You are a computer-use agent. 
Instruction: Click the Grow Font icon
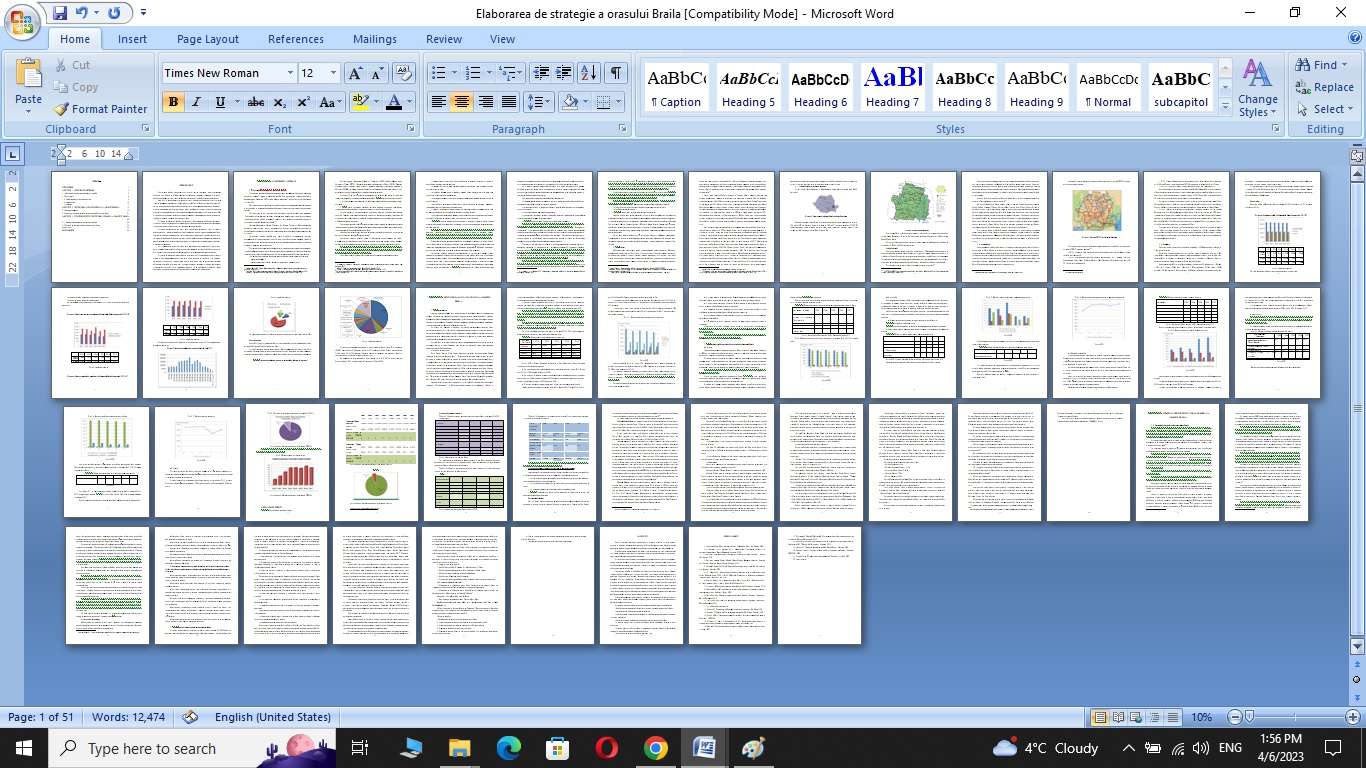[x=355, y=73]
